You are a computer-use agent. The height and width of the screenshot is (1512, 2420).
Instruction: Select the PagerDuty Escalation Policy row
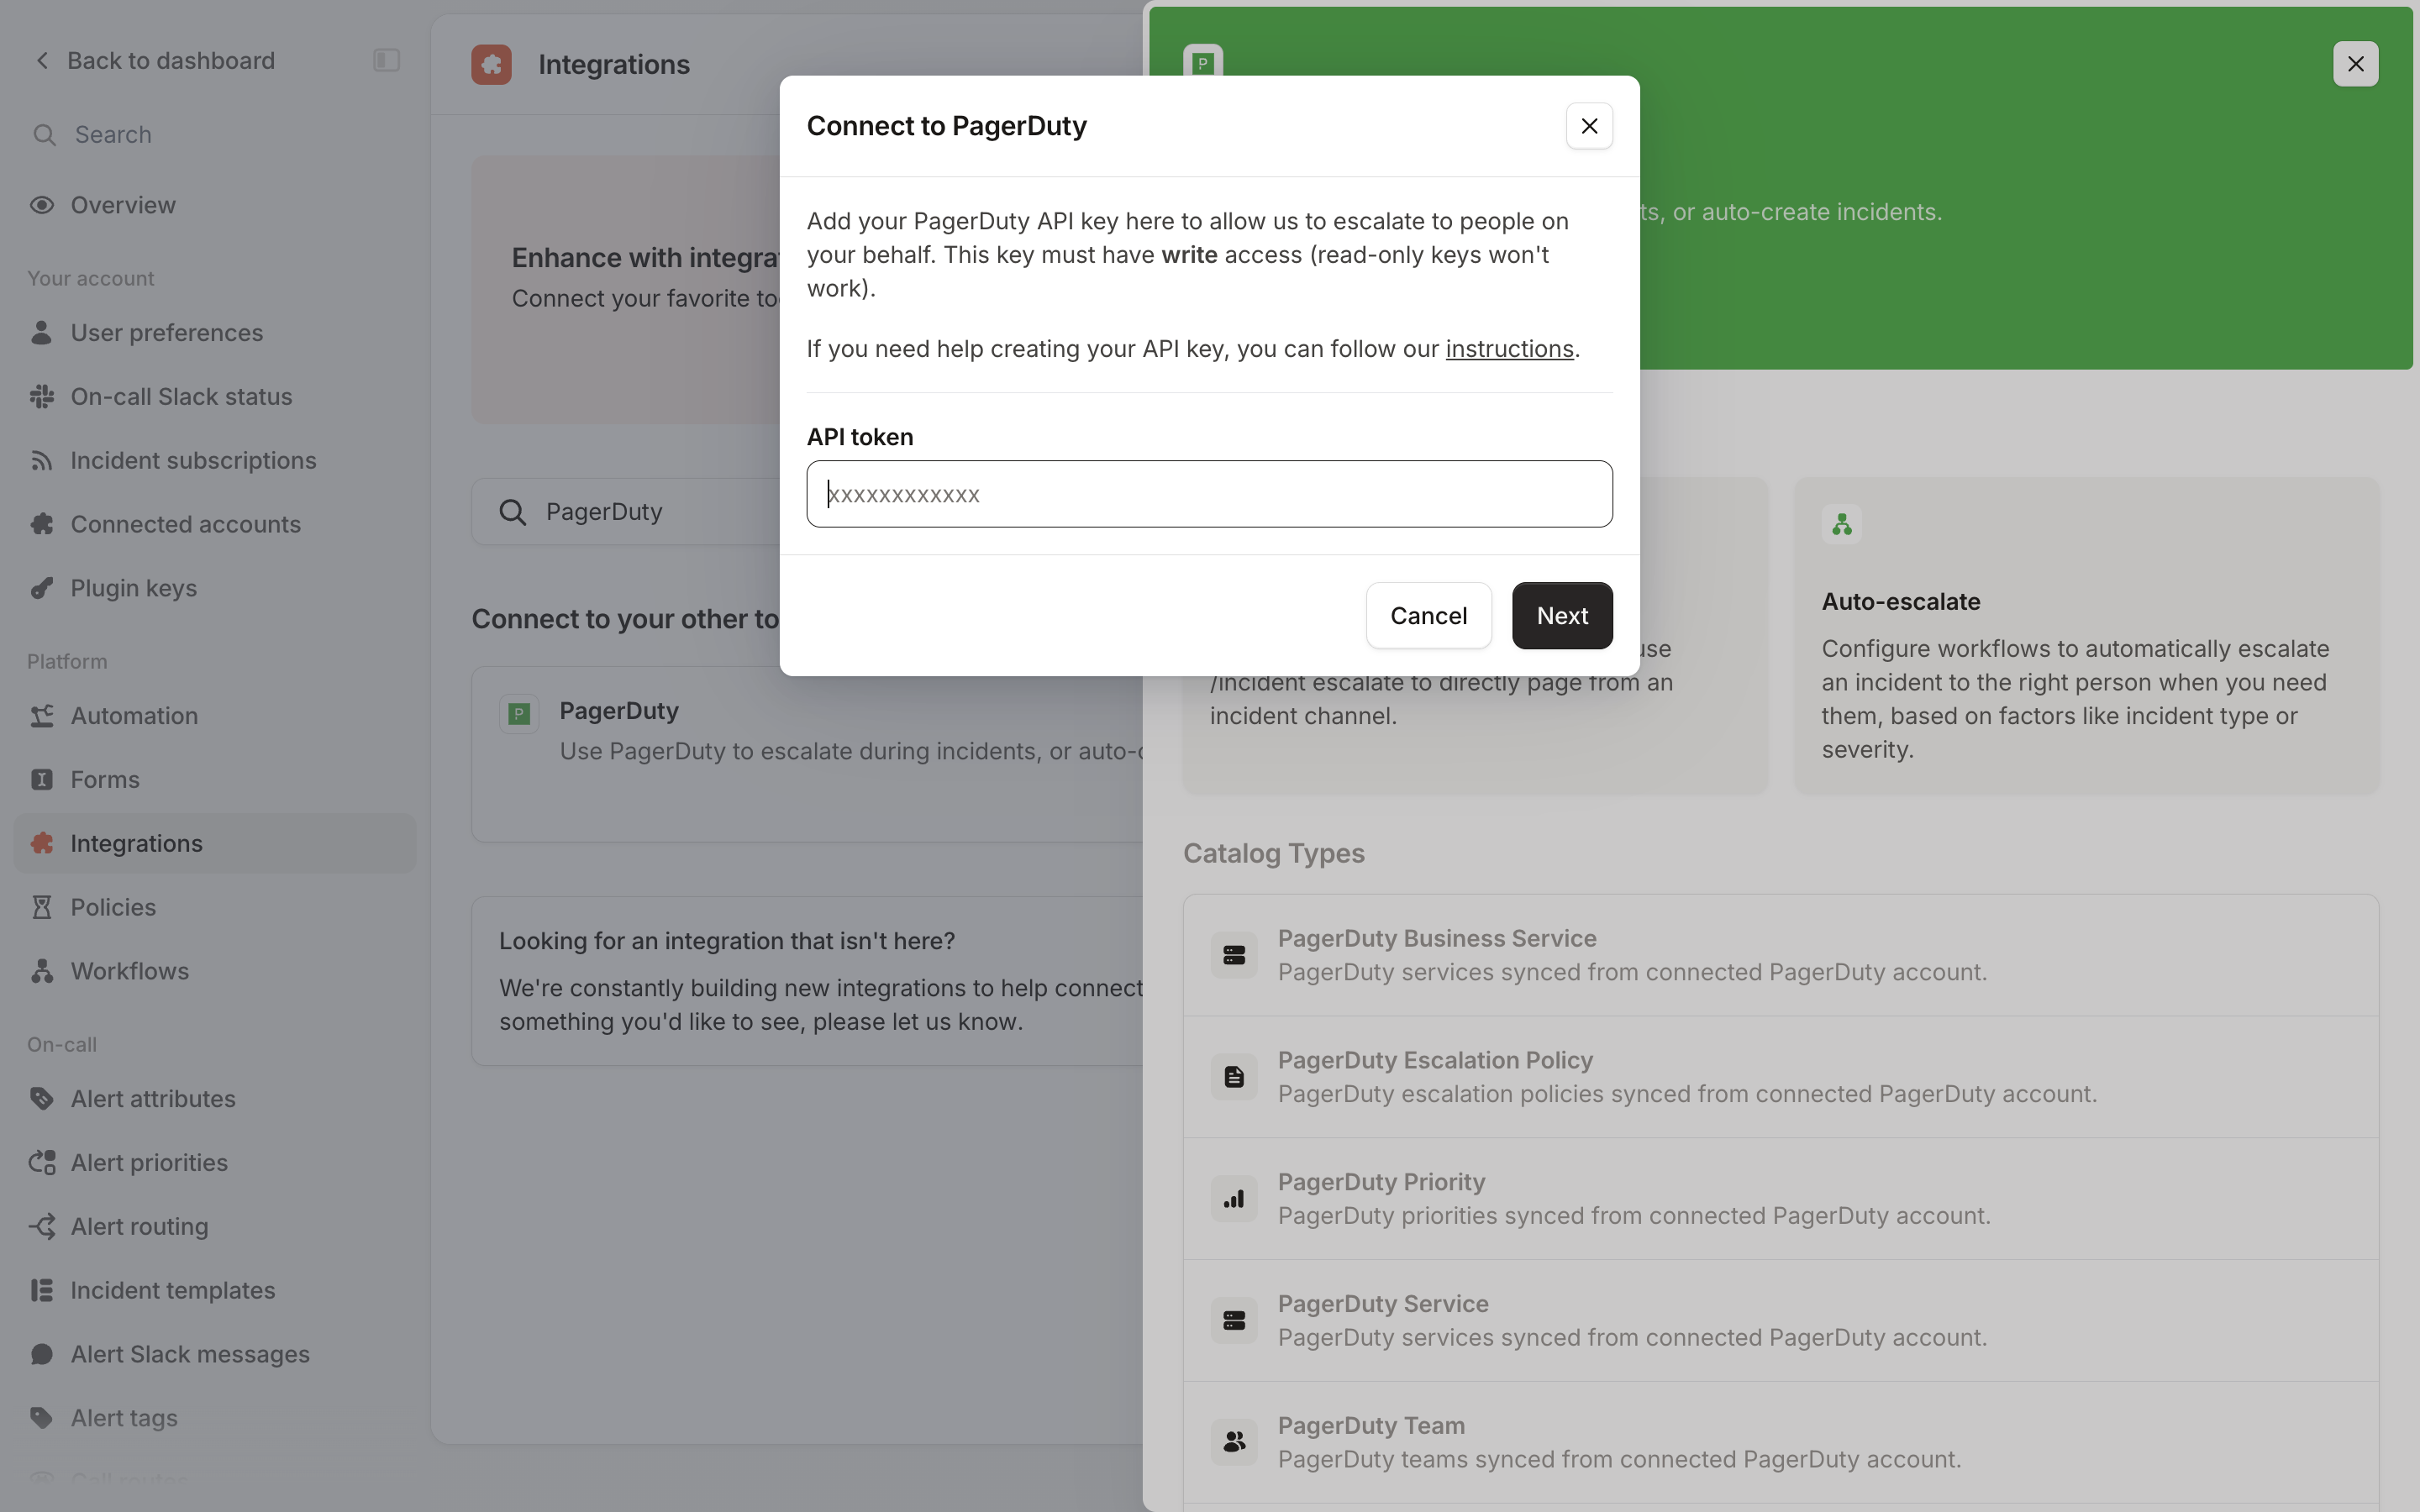pyautogui.click(x=1780, y=1078)
